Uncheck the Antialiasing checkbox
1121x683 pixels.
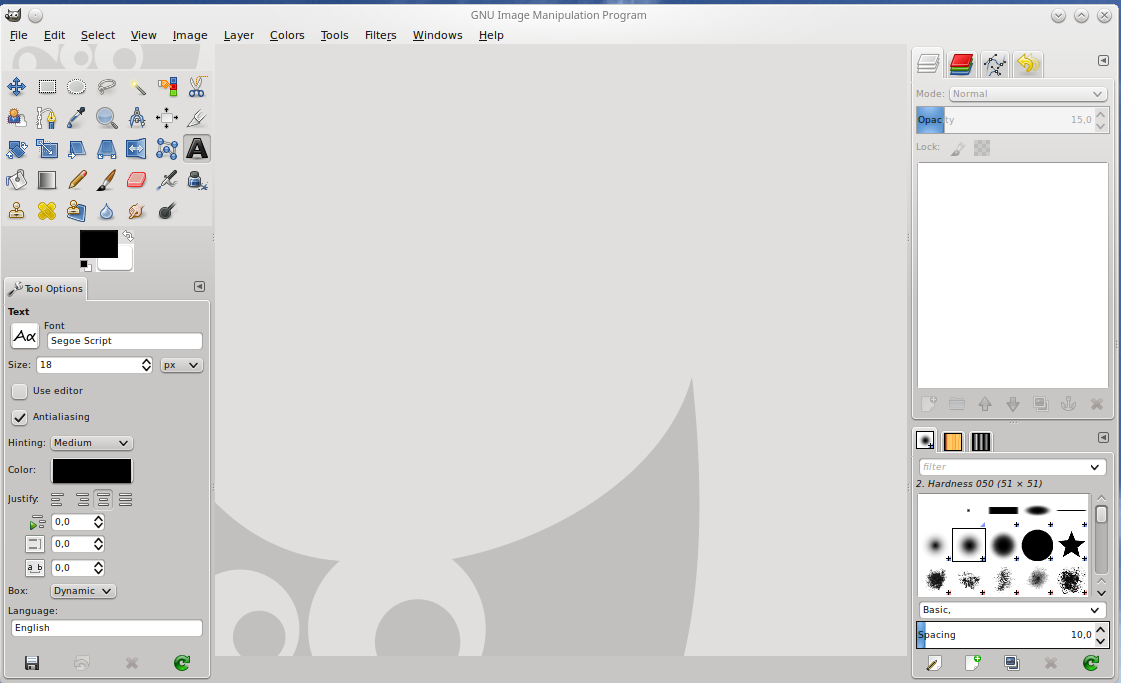pyautogui.click(x=19, y=417)
